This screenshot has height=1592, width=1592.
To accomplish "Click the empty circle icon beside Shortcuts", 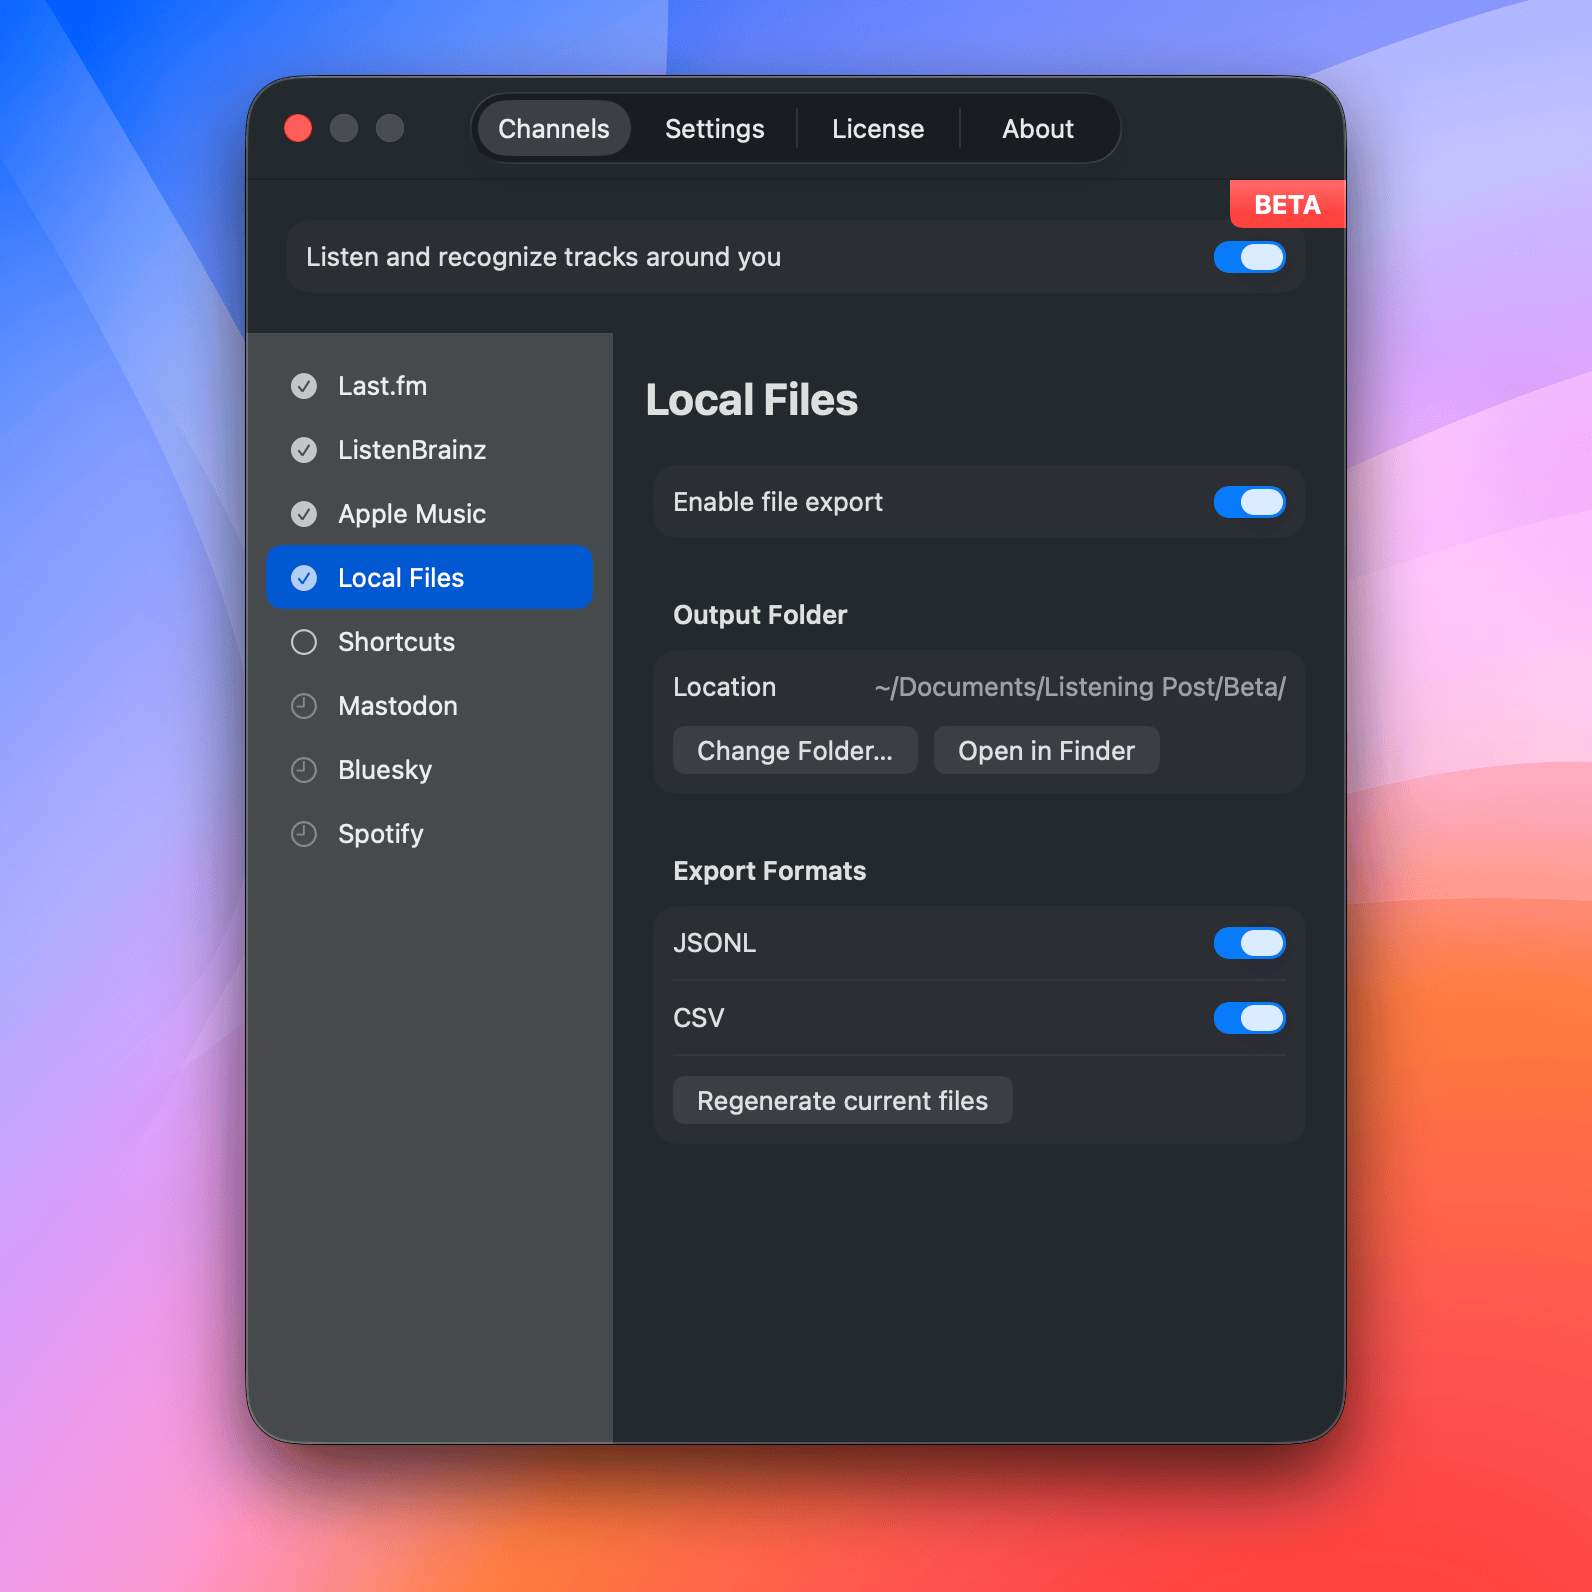I will pyautogui.click(x=304, y=642).
